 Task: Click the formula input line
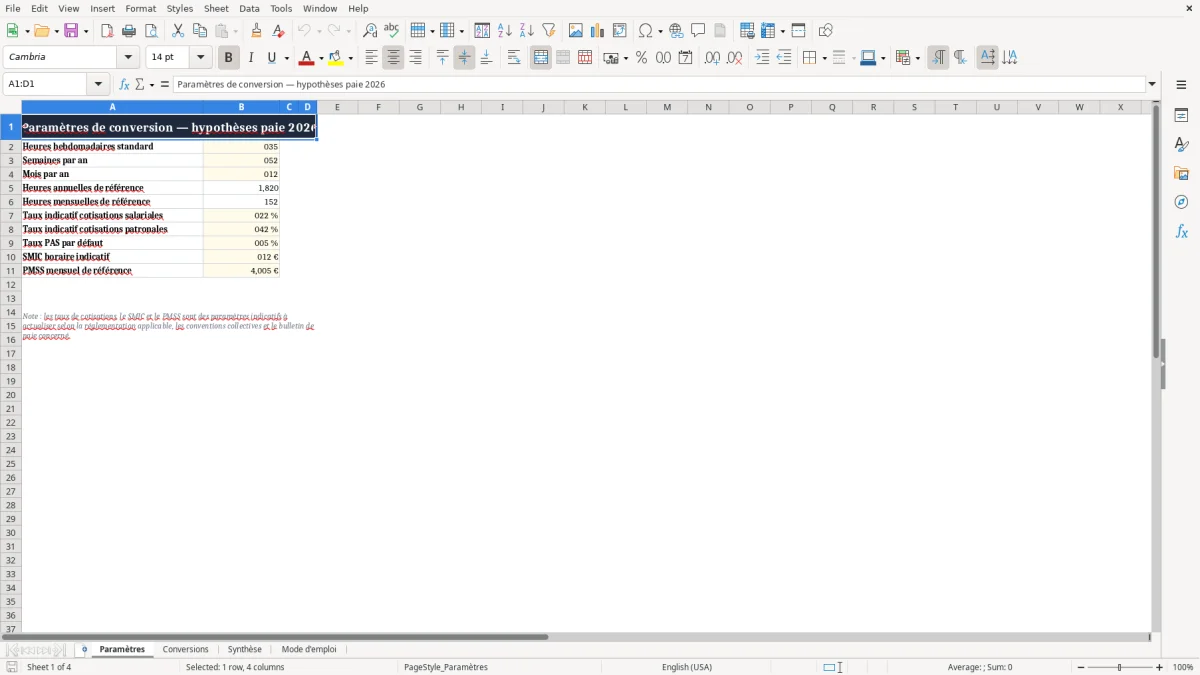[658, 85]
